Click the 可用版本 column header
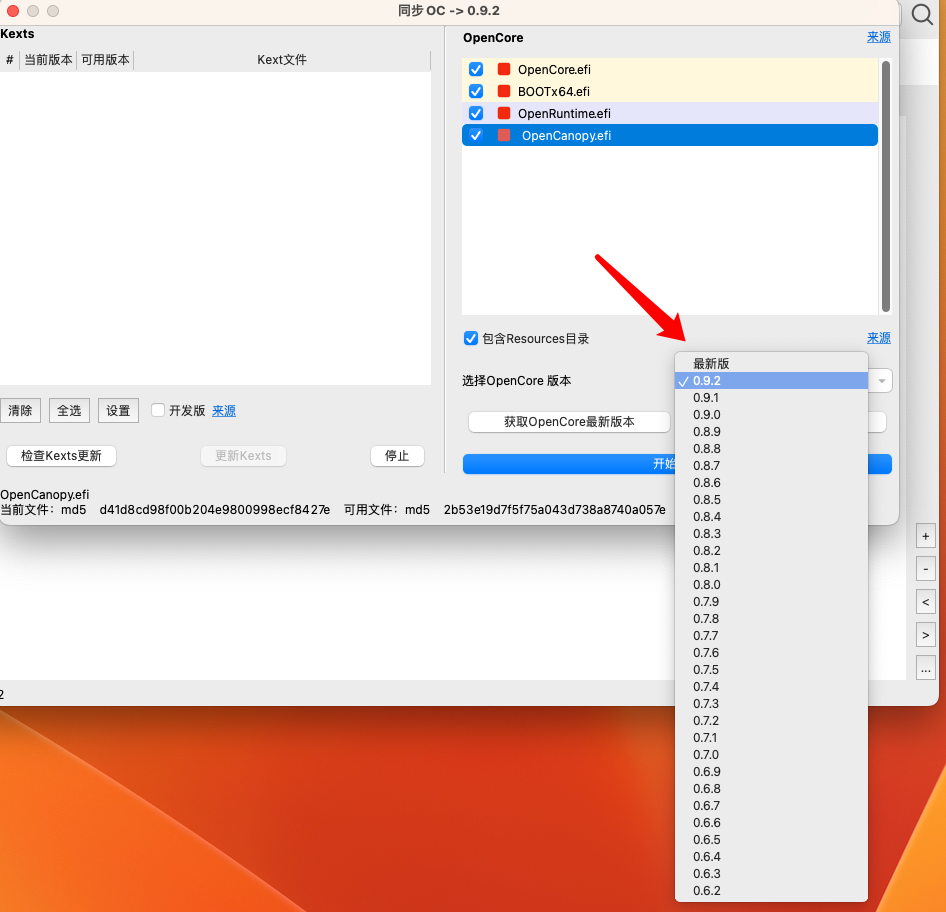Viewport: 946px width, 912px height. pyautogui.click(x=106, y=60)
